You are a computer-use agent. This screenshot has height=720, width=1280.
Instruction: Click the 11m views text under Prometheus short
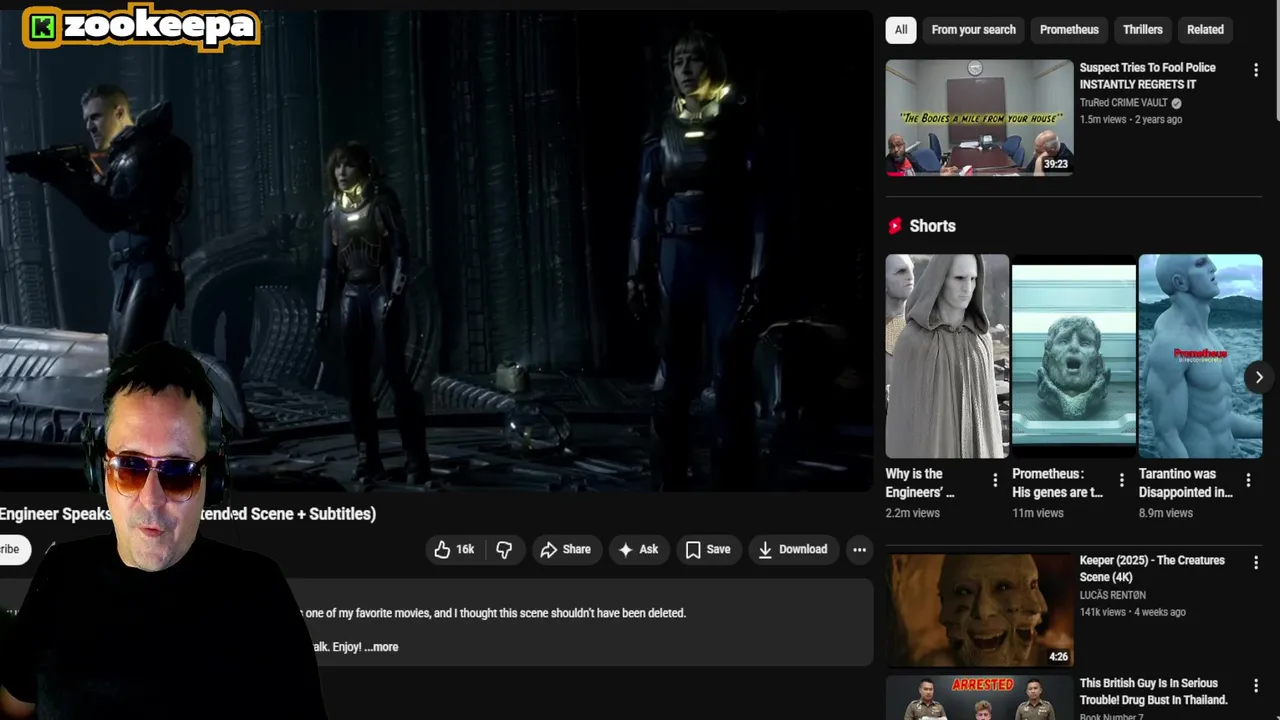click(x=1037, y=513)
